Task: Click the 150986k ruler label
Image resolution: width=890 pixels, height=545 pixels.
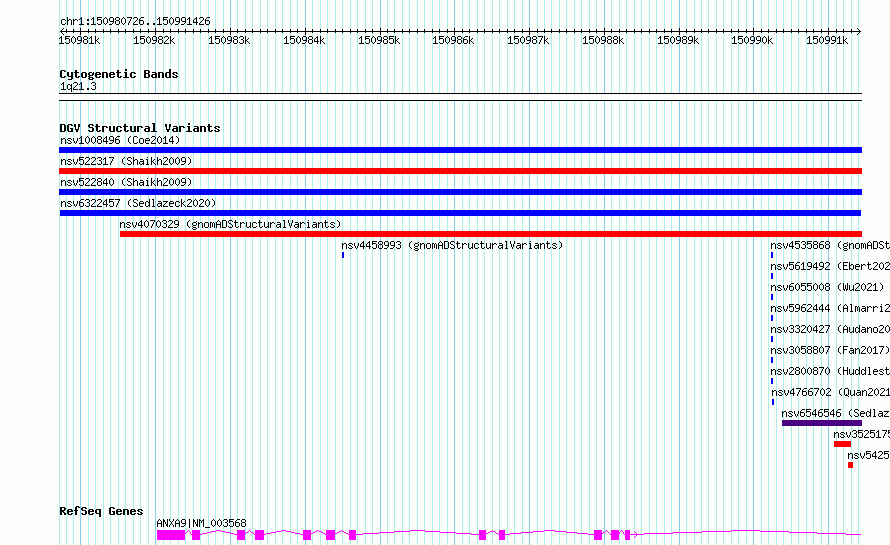Action: coord(453,40)
